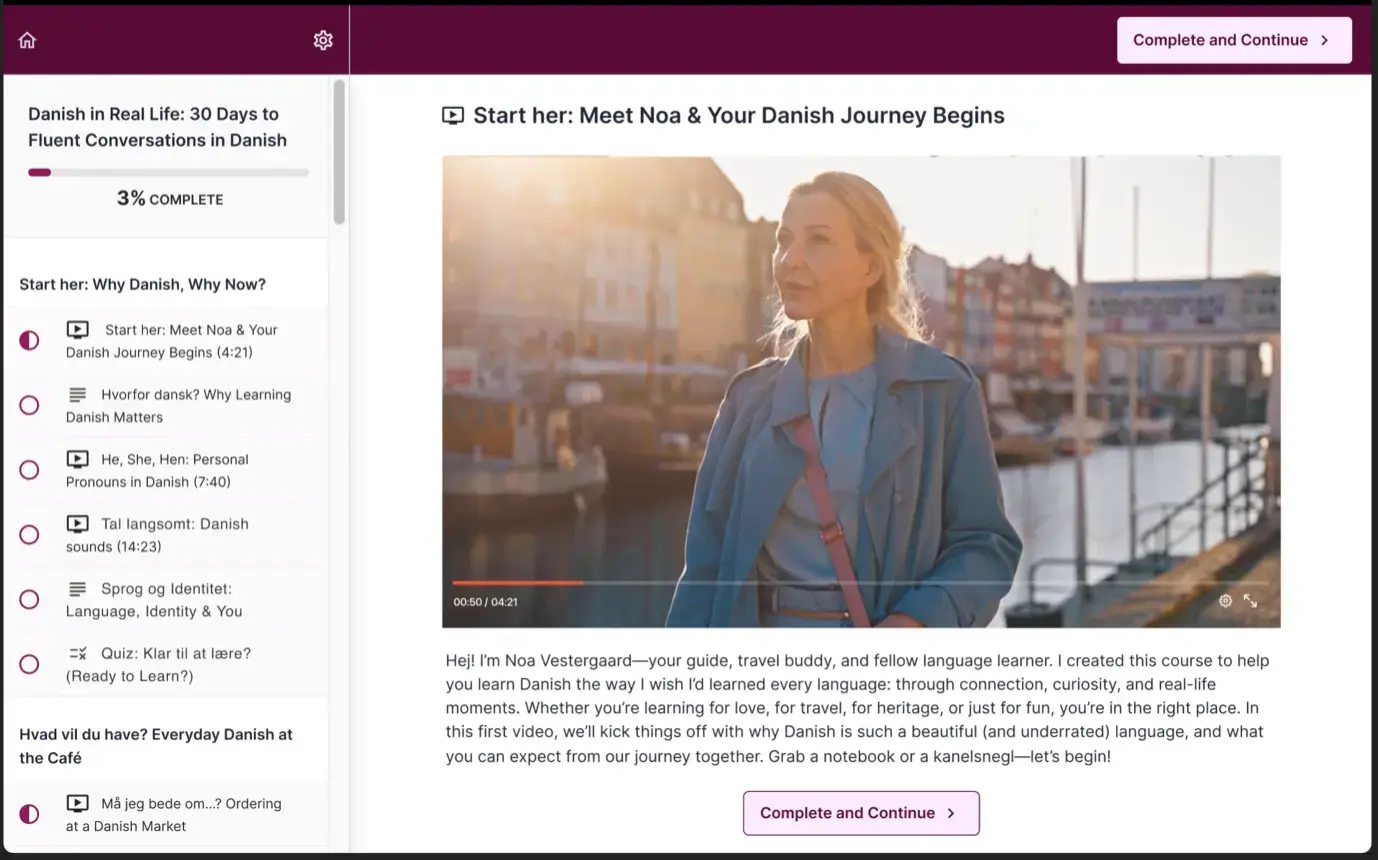Open course title 'Danish in Real Life' link
The height and width of the screenshot is (860, 1378).
(x=157, y=127)
